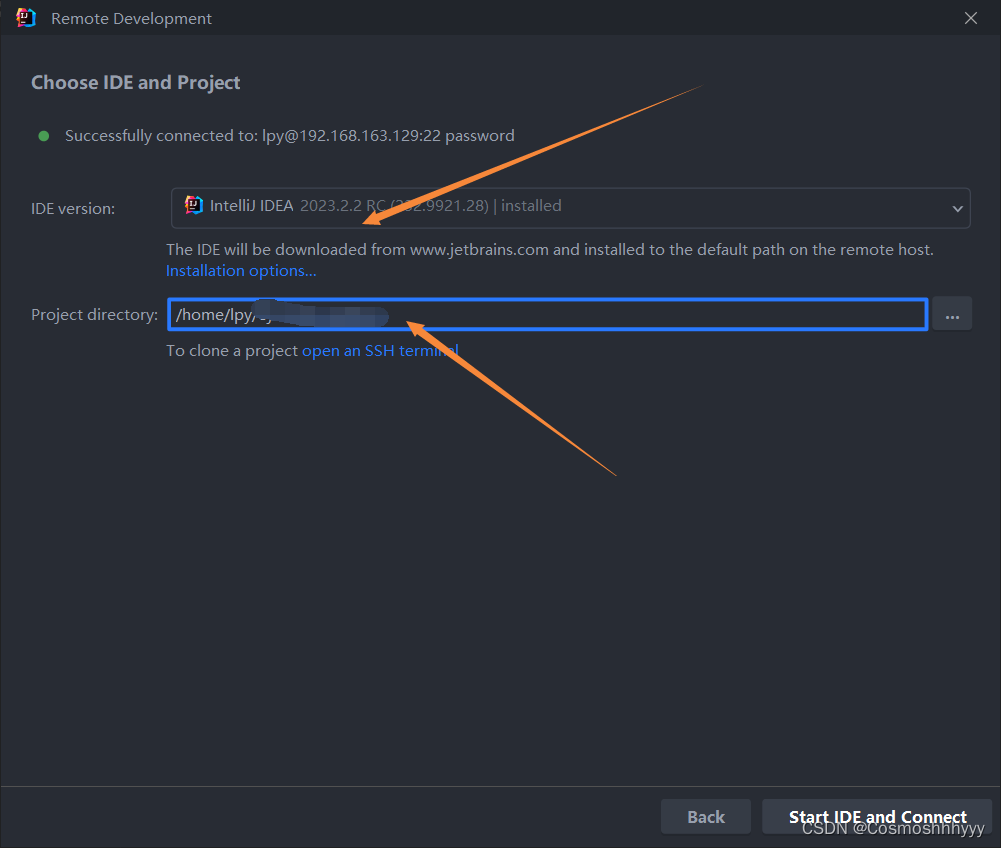
Task: Click the IntelliJ IDEA logo in IDE version field
Action: coord(193,205)
